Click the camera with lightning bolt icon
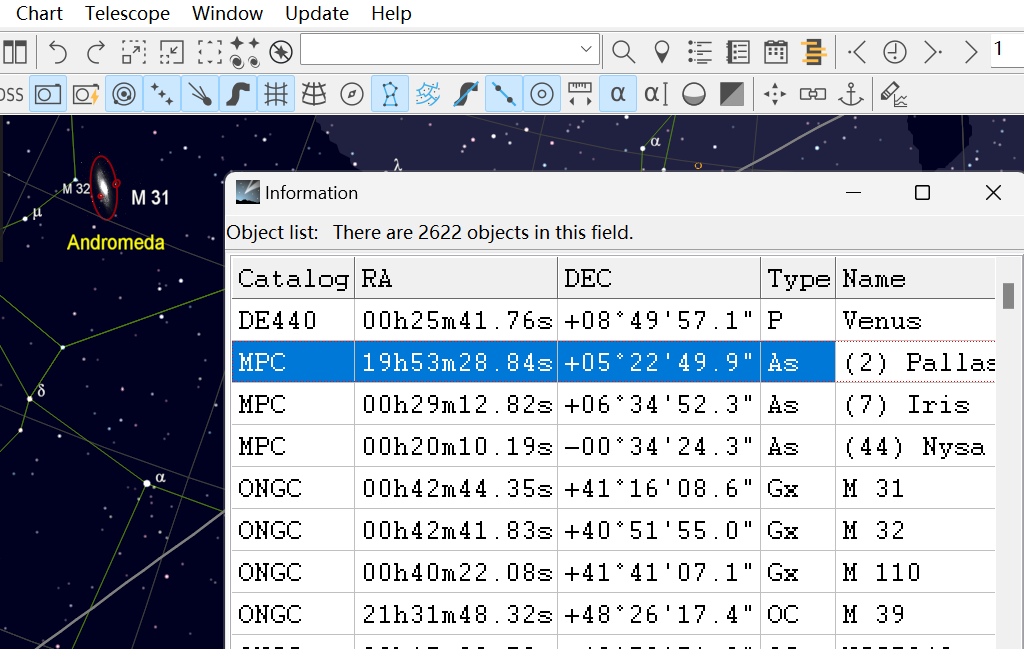This screenshot has height=649, width=1024. 86,95
